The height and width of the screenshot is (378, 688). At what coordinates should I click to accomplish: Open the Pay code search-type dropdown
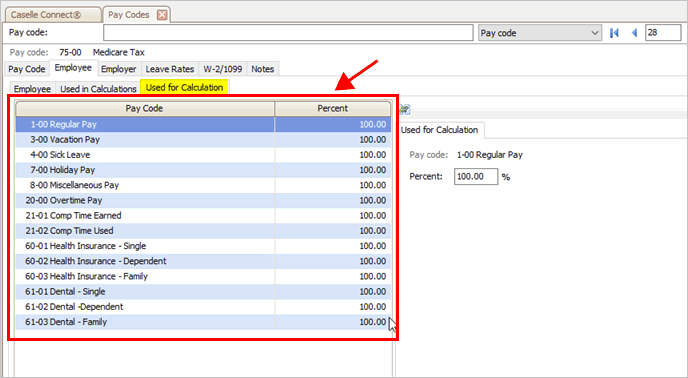(x=539, y=33)
